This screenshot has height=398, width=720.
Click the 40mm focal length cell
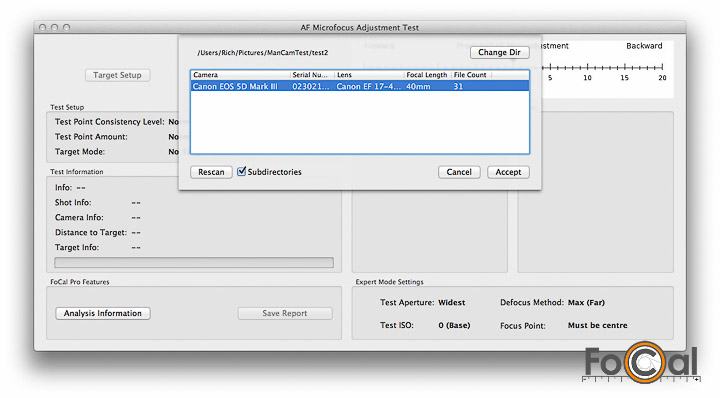point(418,86)
